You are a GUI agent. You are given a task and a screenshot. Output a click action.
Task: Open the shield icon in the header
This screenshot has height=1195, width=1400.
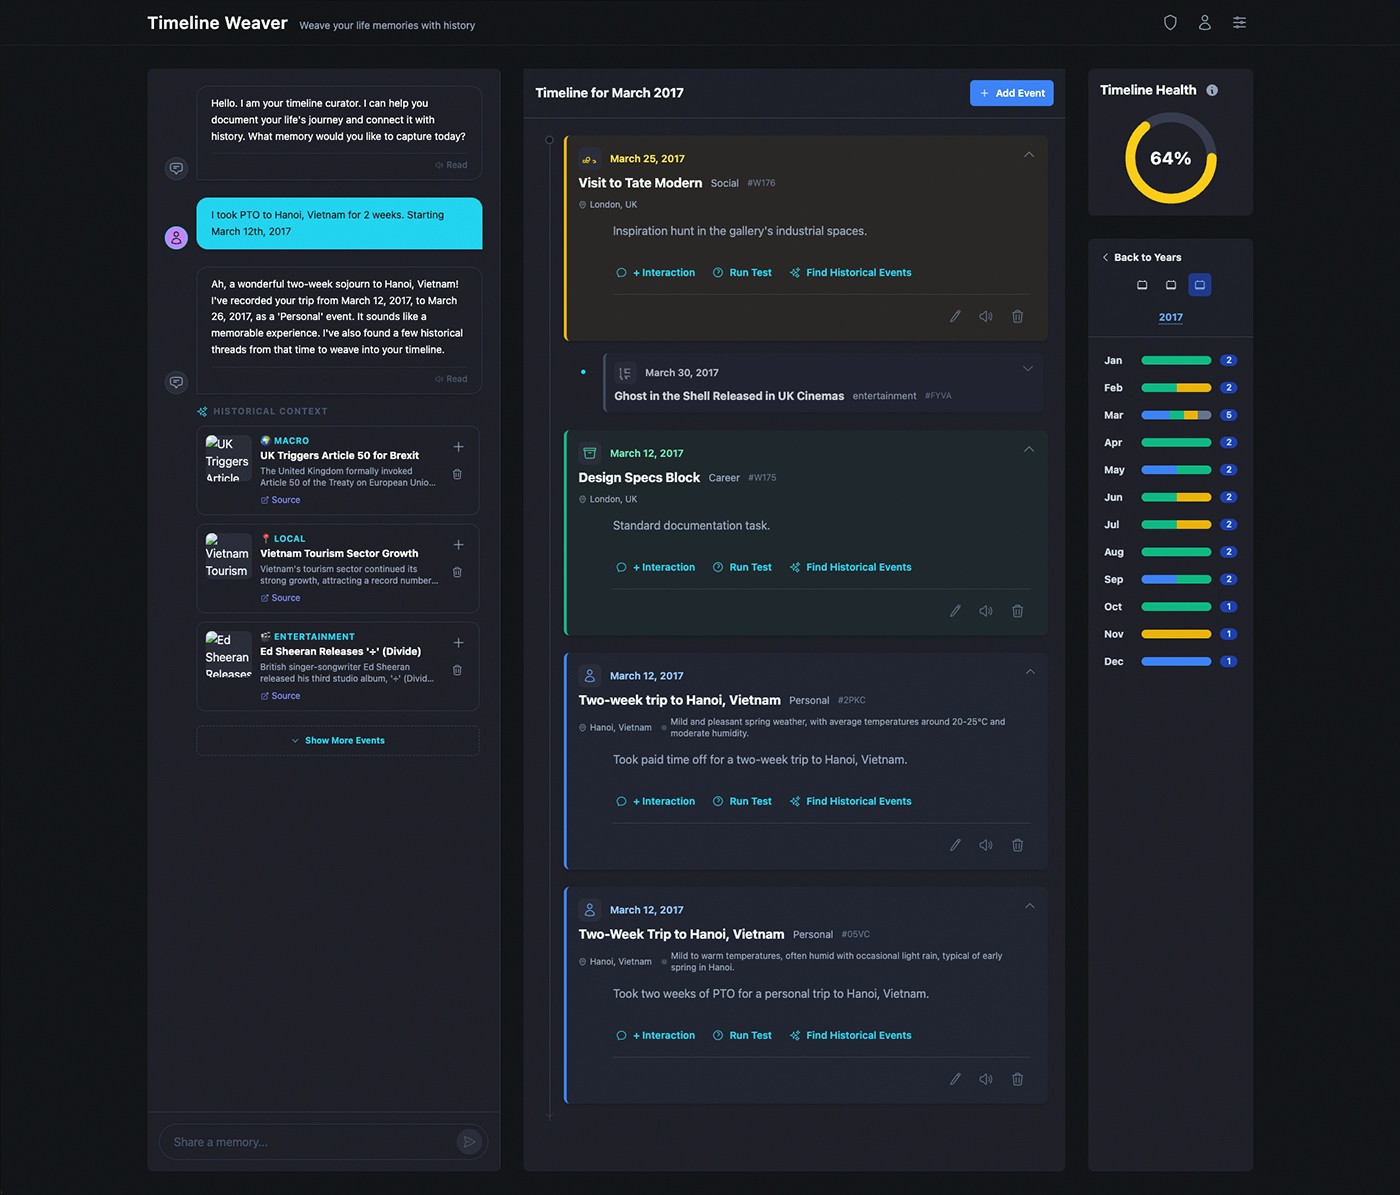tap(1170, 23)
